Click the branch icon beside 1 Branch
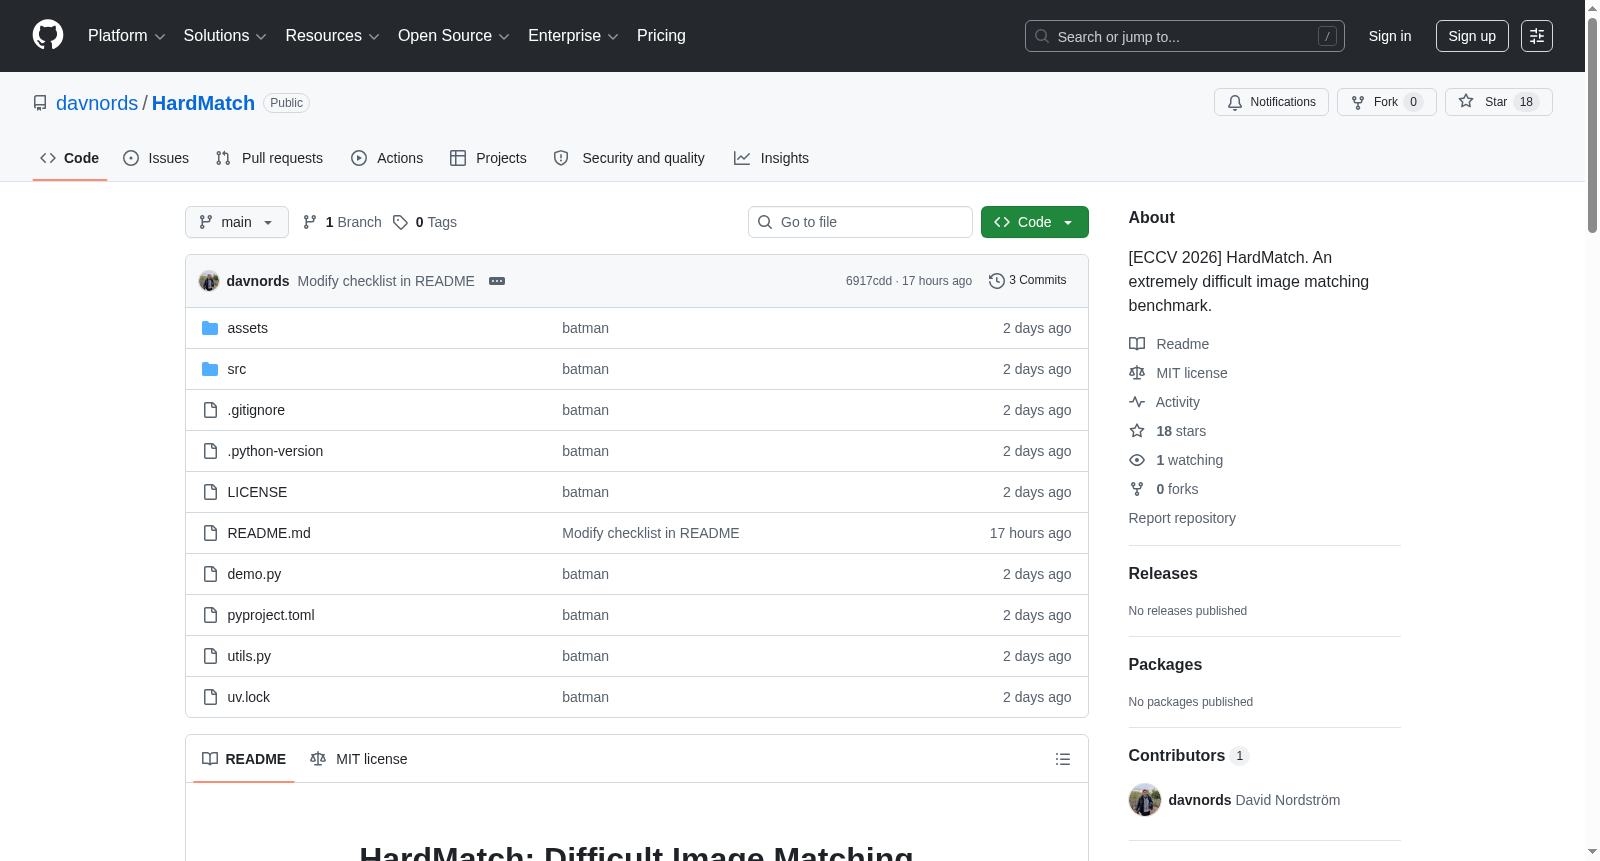Screen dimensions: 1600x861 (x=310, y=222)
